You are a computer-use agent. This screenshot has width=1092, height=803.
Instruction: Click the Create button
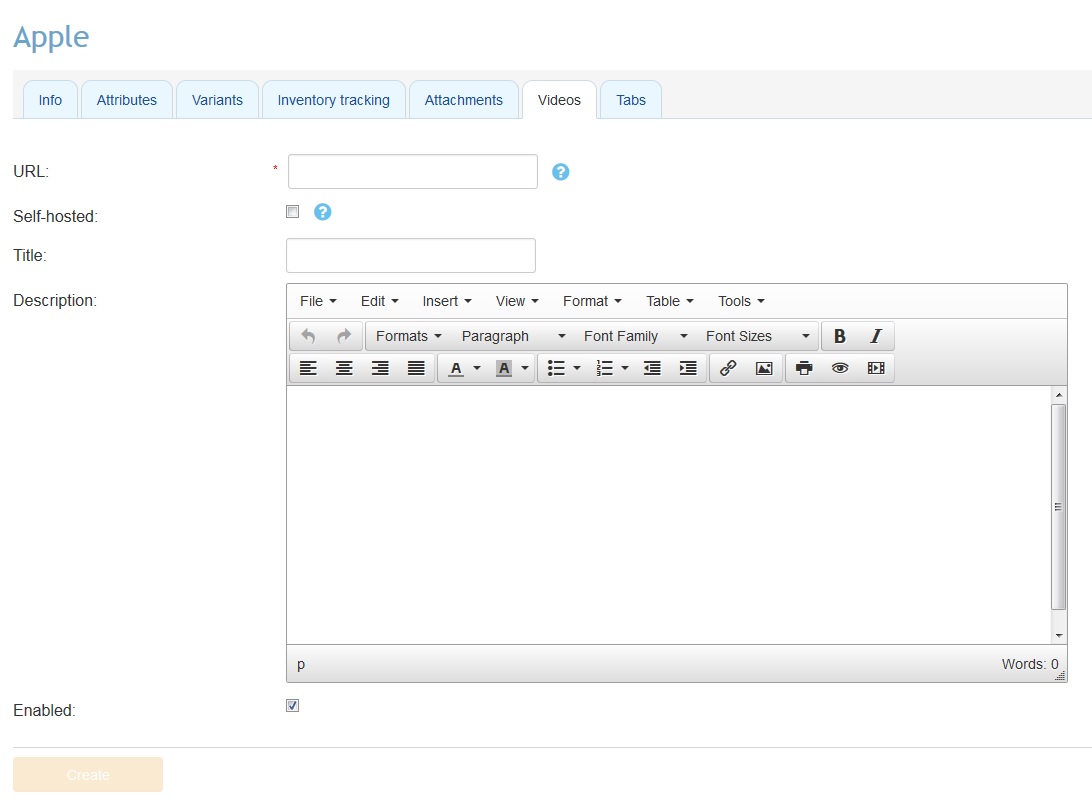88,774
